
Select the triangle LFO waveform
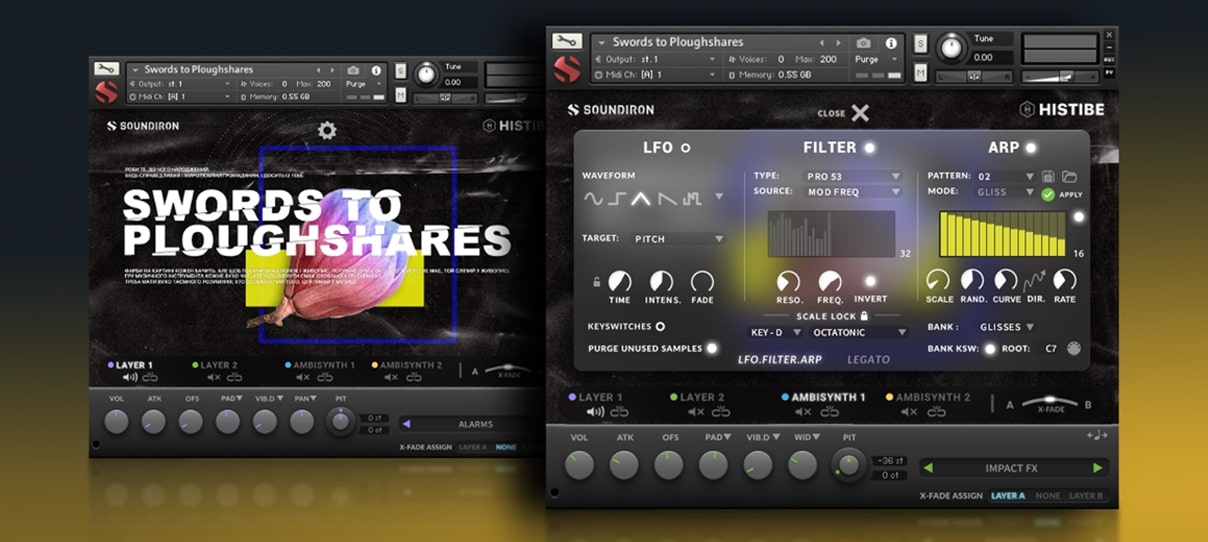[x=641, y=198]
